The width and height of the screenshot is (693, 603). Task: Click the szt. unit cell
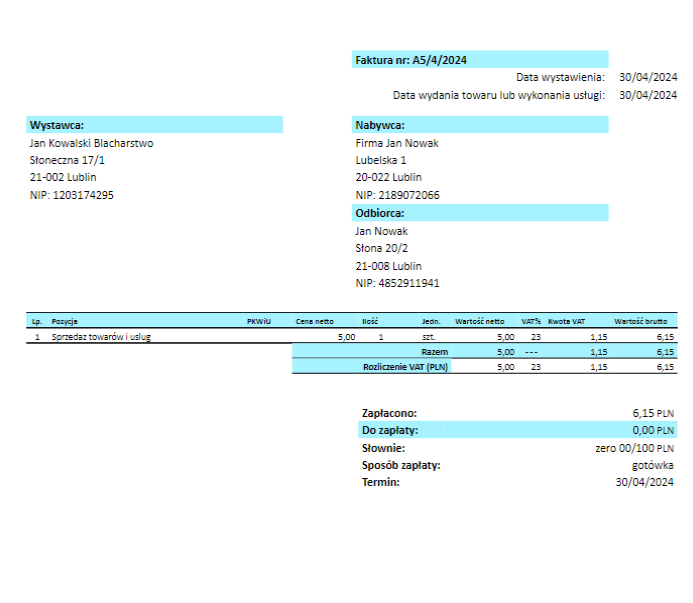[x=429, y=337]
